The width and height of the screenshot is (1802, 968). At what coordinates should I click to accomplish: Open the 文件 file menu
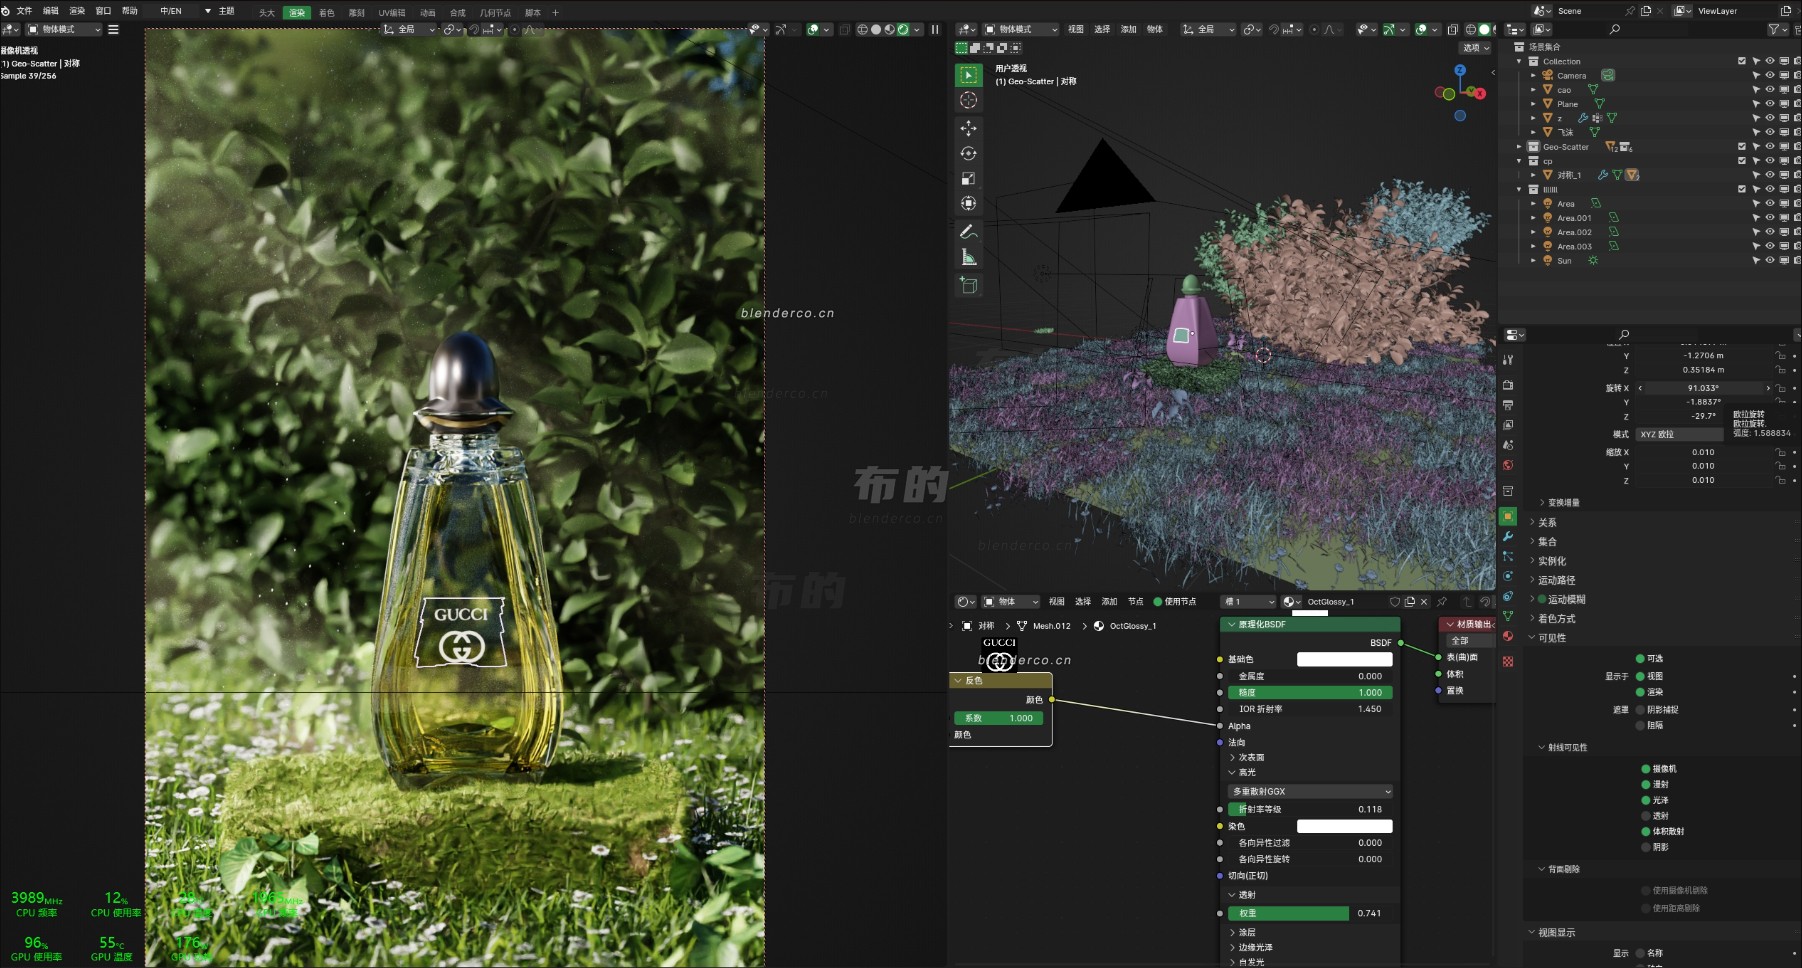click(x=24, y=11)
